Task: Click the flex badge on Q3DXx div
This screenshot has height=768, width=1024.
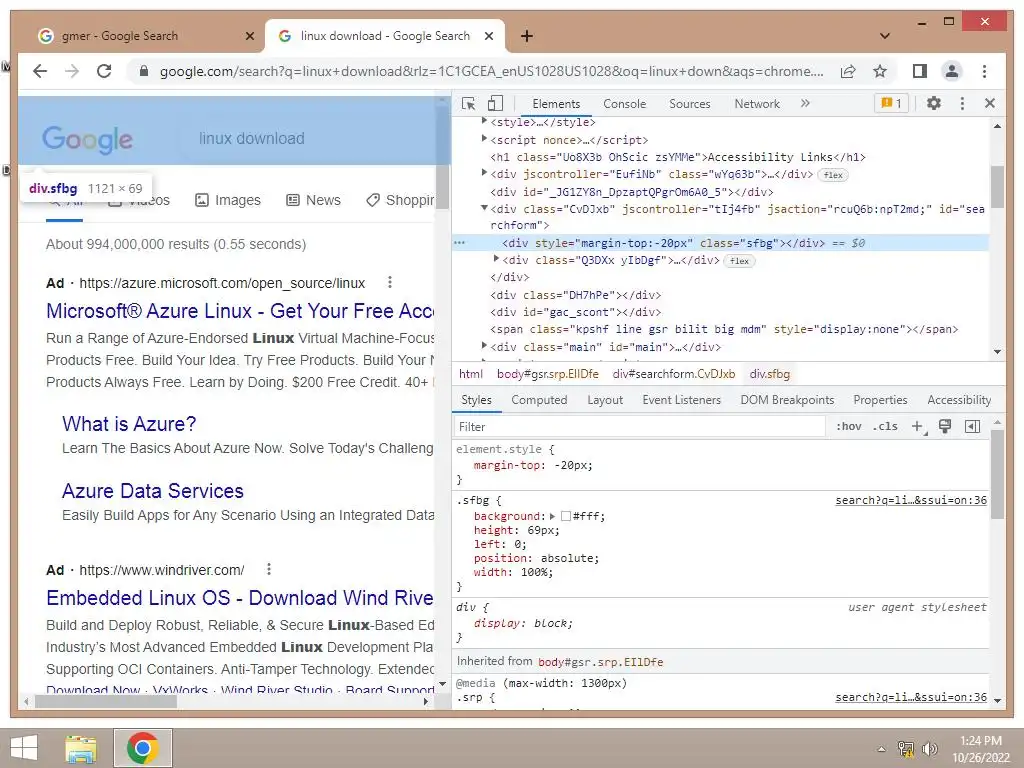Action: [x=739, y=261]
